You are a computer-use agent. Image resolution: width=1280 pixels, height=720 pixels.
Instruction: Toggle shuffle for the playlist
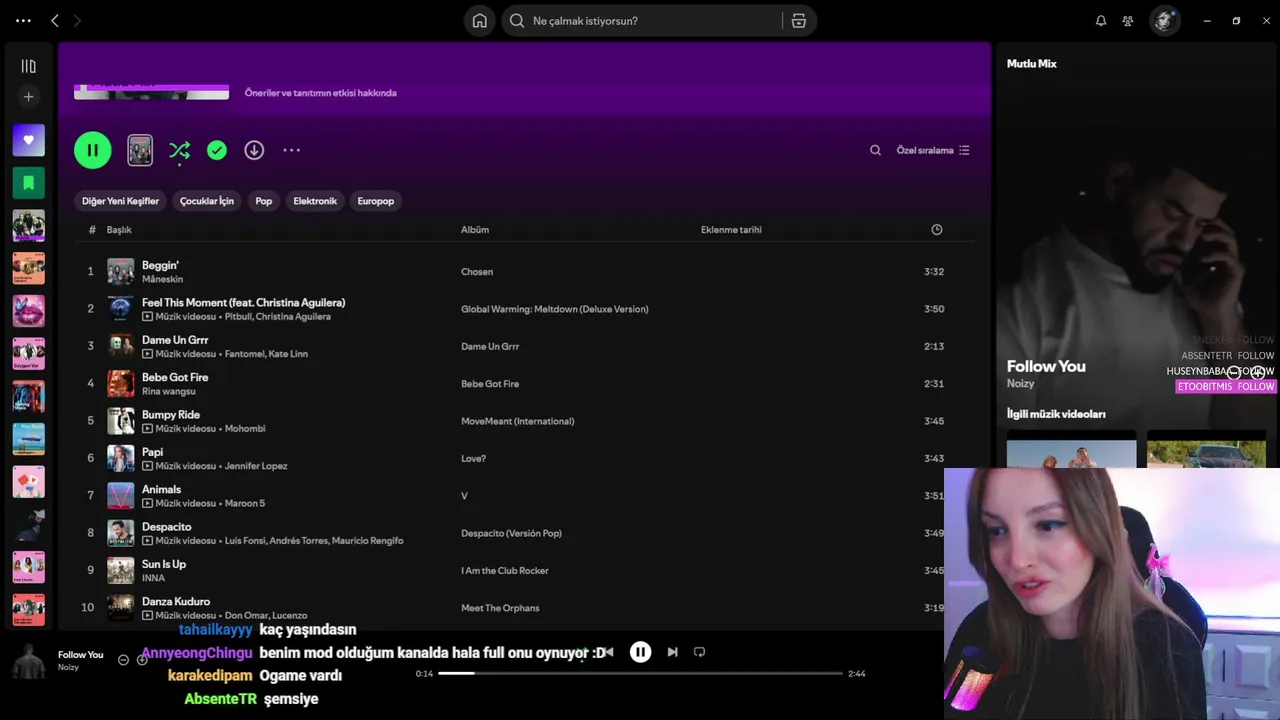pyautogui.click(x=179, y=150)
